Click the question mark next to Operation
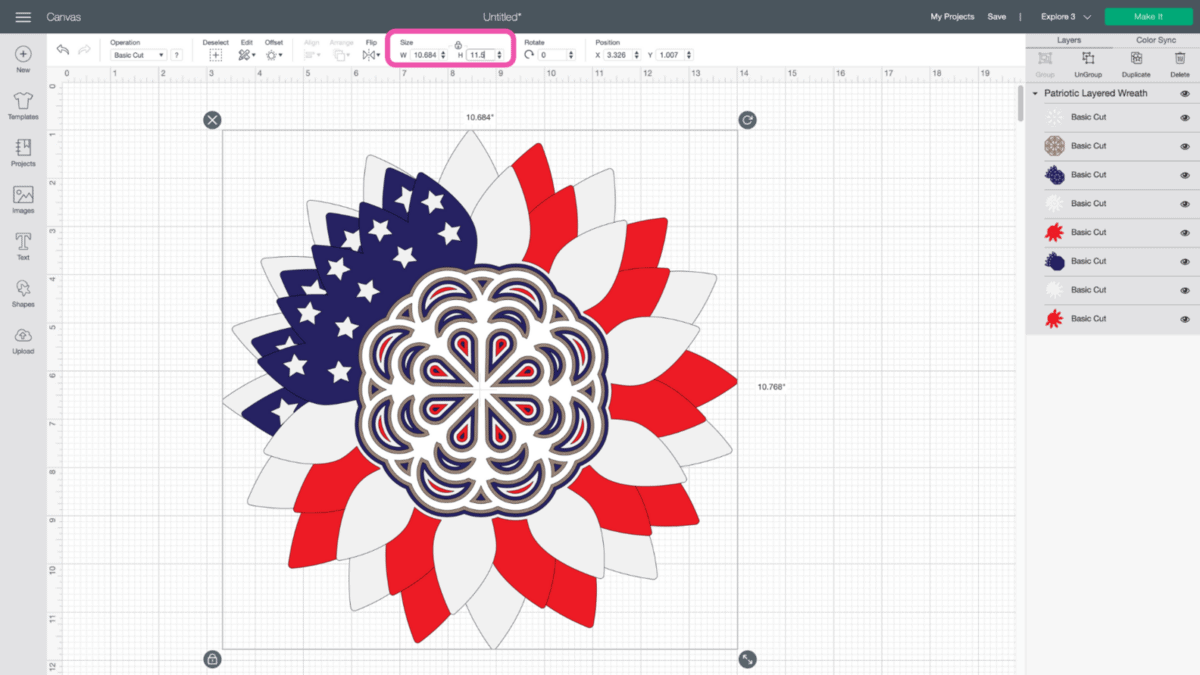This screenshot has width=1200, height=675. pos(177,55)
